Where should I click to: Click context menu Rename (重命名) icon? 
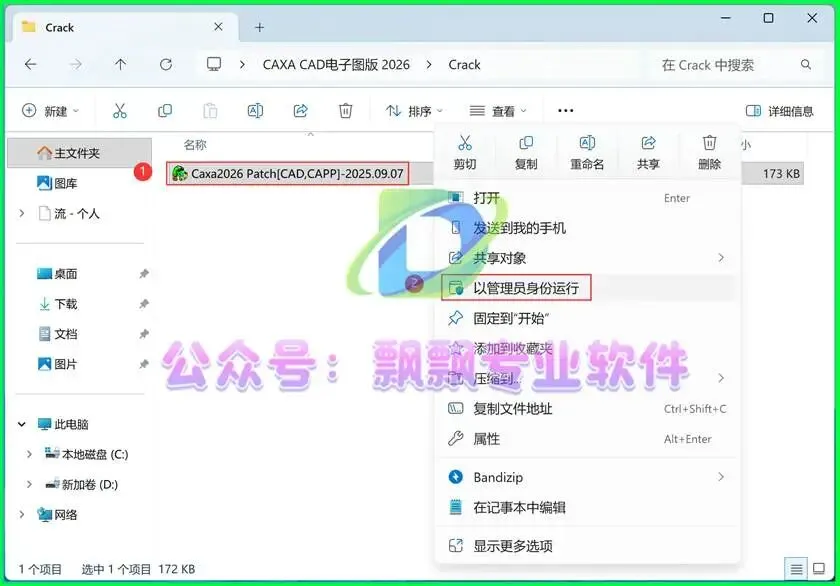(587, 143)
